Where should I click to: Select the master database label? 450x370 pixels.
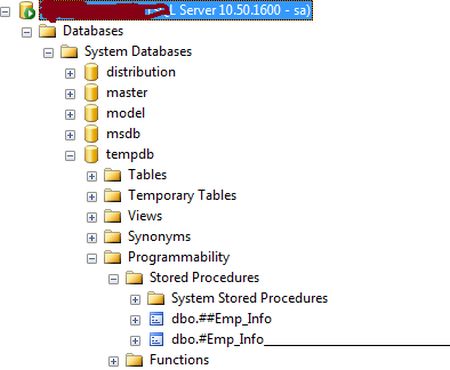pos(127,93)
